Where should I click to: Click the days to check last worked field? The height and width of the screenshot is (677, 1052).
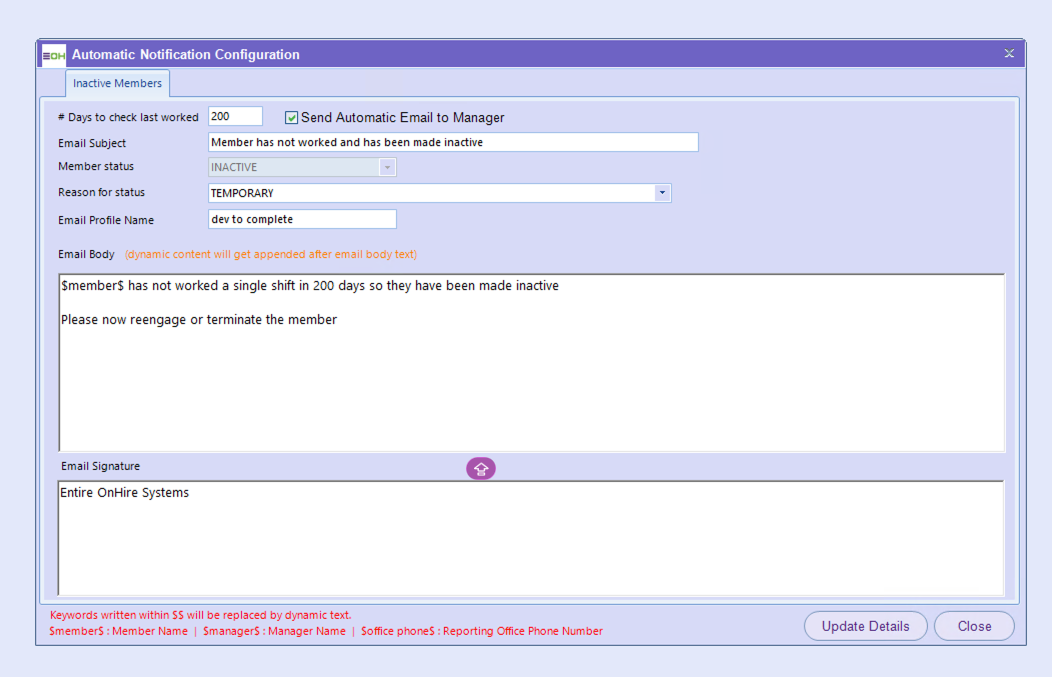[235, 117]
